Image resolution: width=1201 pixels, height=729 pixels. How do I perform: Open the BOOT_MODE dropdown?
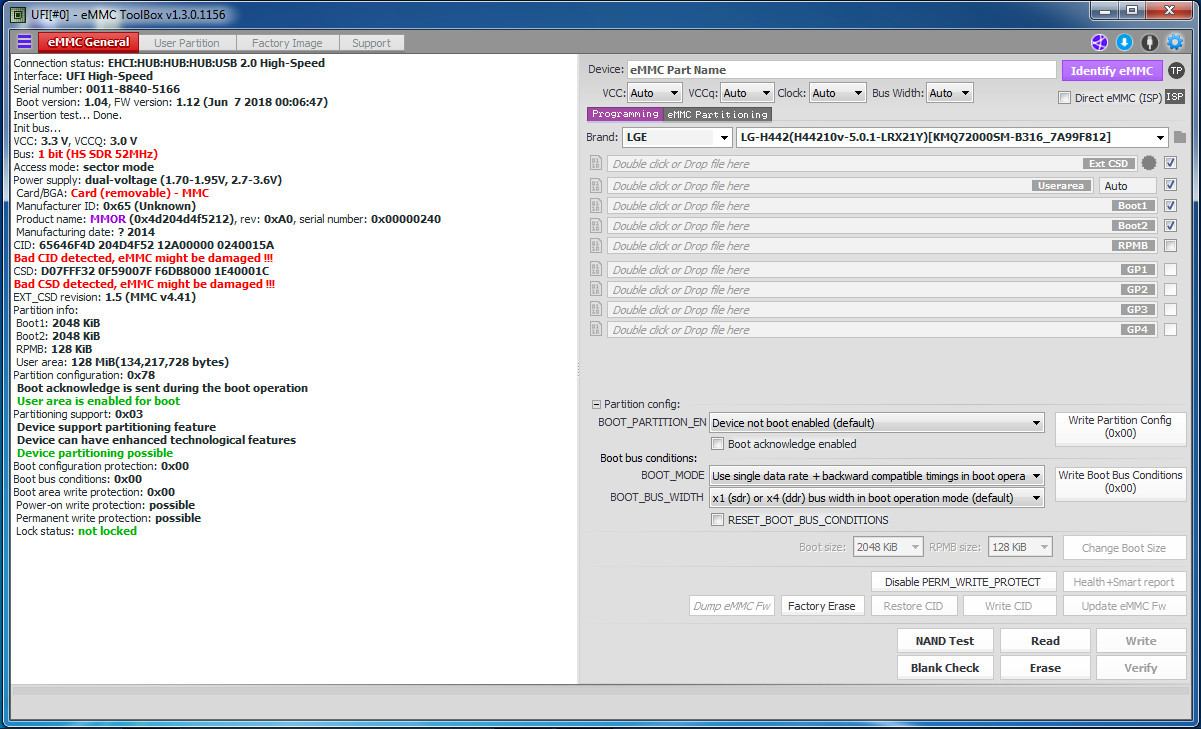pyautogui.click(x=876, y=476)
